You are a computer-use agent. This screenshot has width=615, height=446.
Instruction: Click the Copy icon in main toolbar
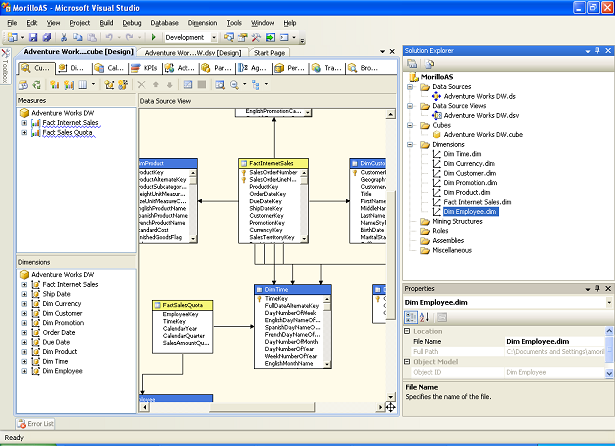point(78,37)
